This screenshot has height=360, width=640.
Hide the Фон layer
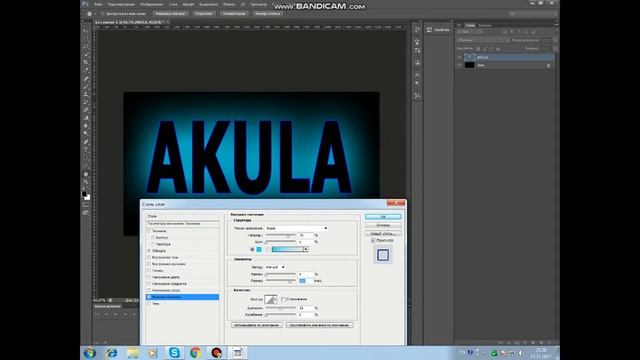tap(459, 65)
